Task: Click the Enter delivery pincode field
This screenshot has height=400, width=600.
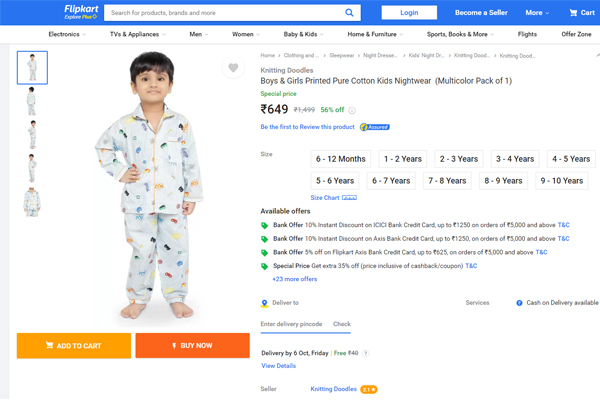Action: pos(290,325)
